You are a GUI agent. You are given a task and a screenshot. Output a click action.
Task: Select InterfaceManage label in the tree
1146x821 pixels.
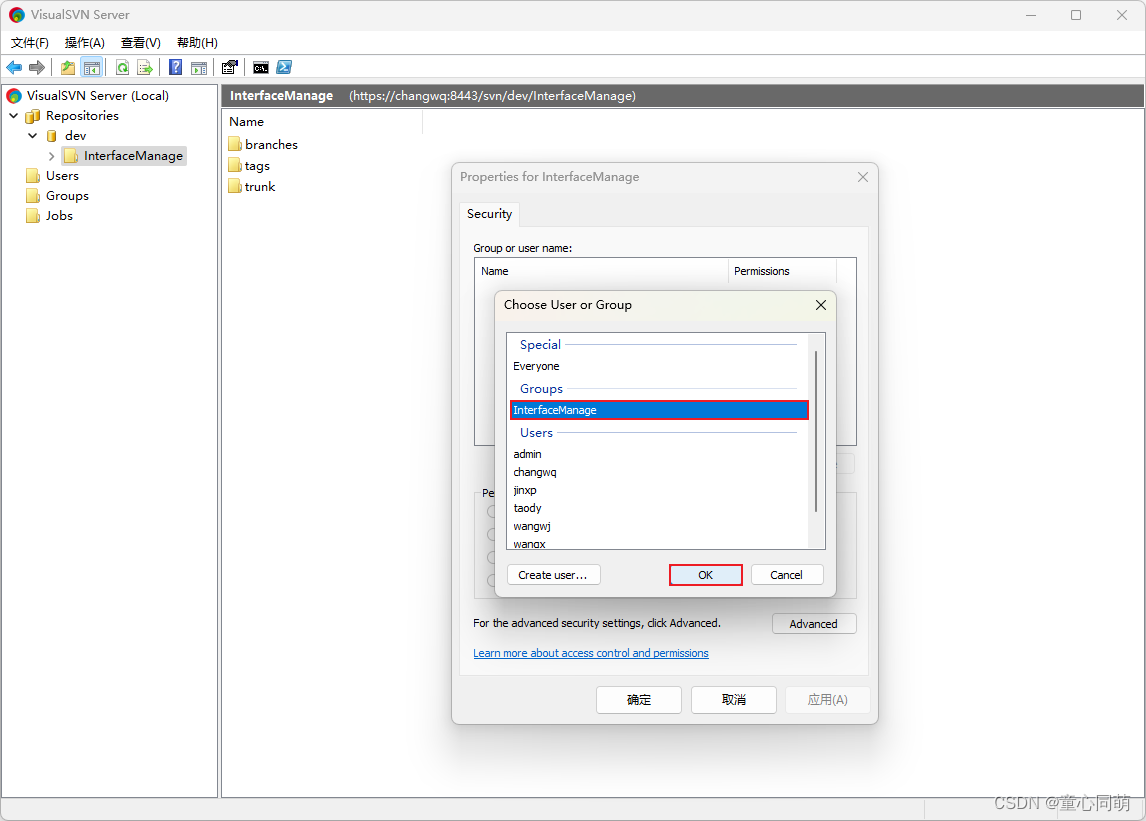pos(133,156)
